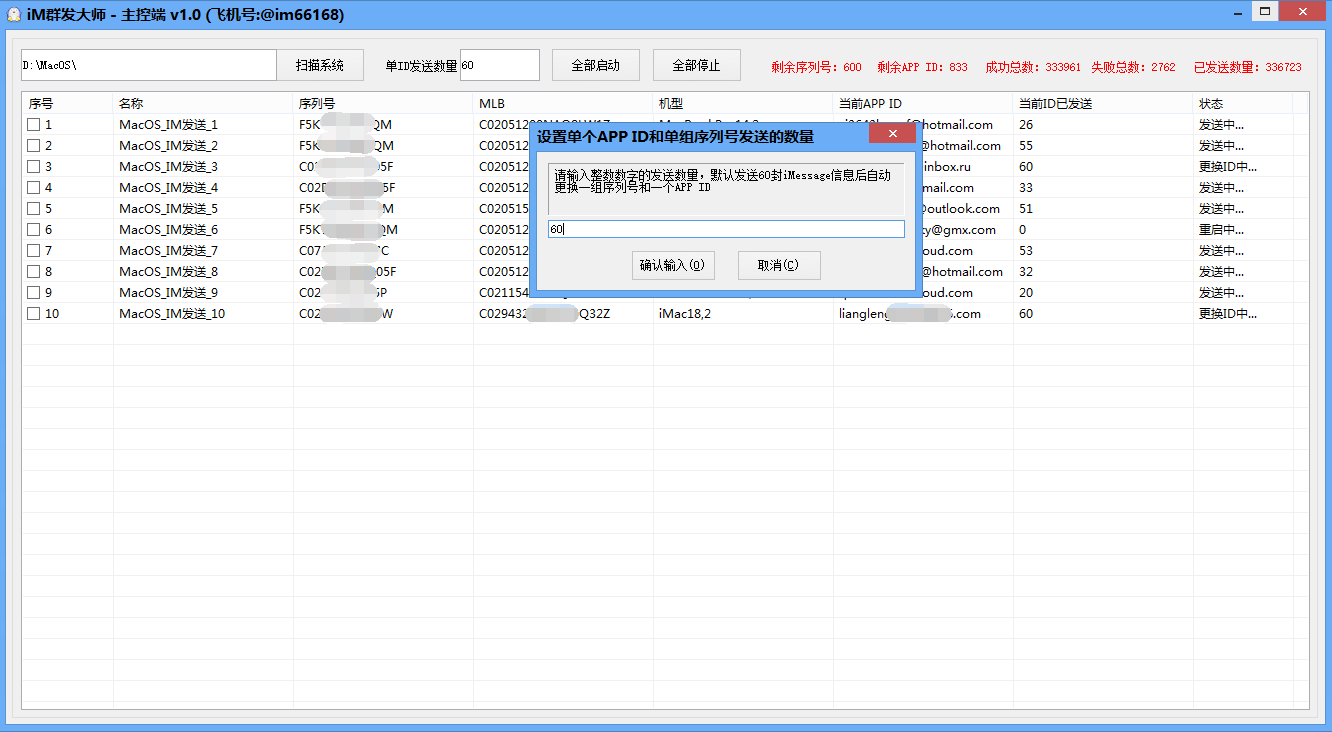1332x732 pixels.
Task: Click the 当前ID已发送 column header
Action: [x=1103, y=104]
